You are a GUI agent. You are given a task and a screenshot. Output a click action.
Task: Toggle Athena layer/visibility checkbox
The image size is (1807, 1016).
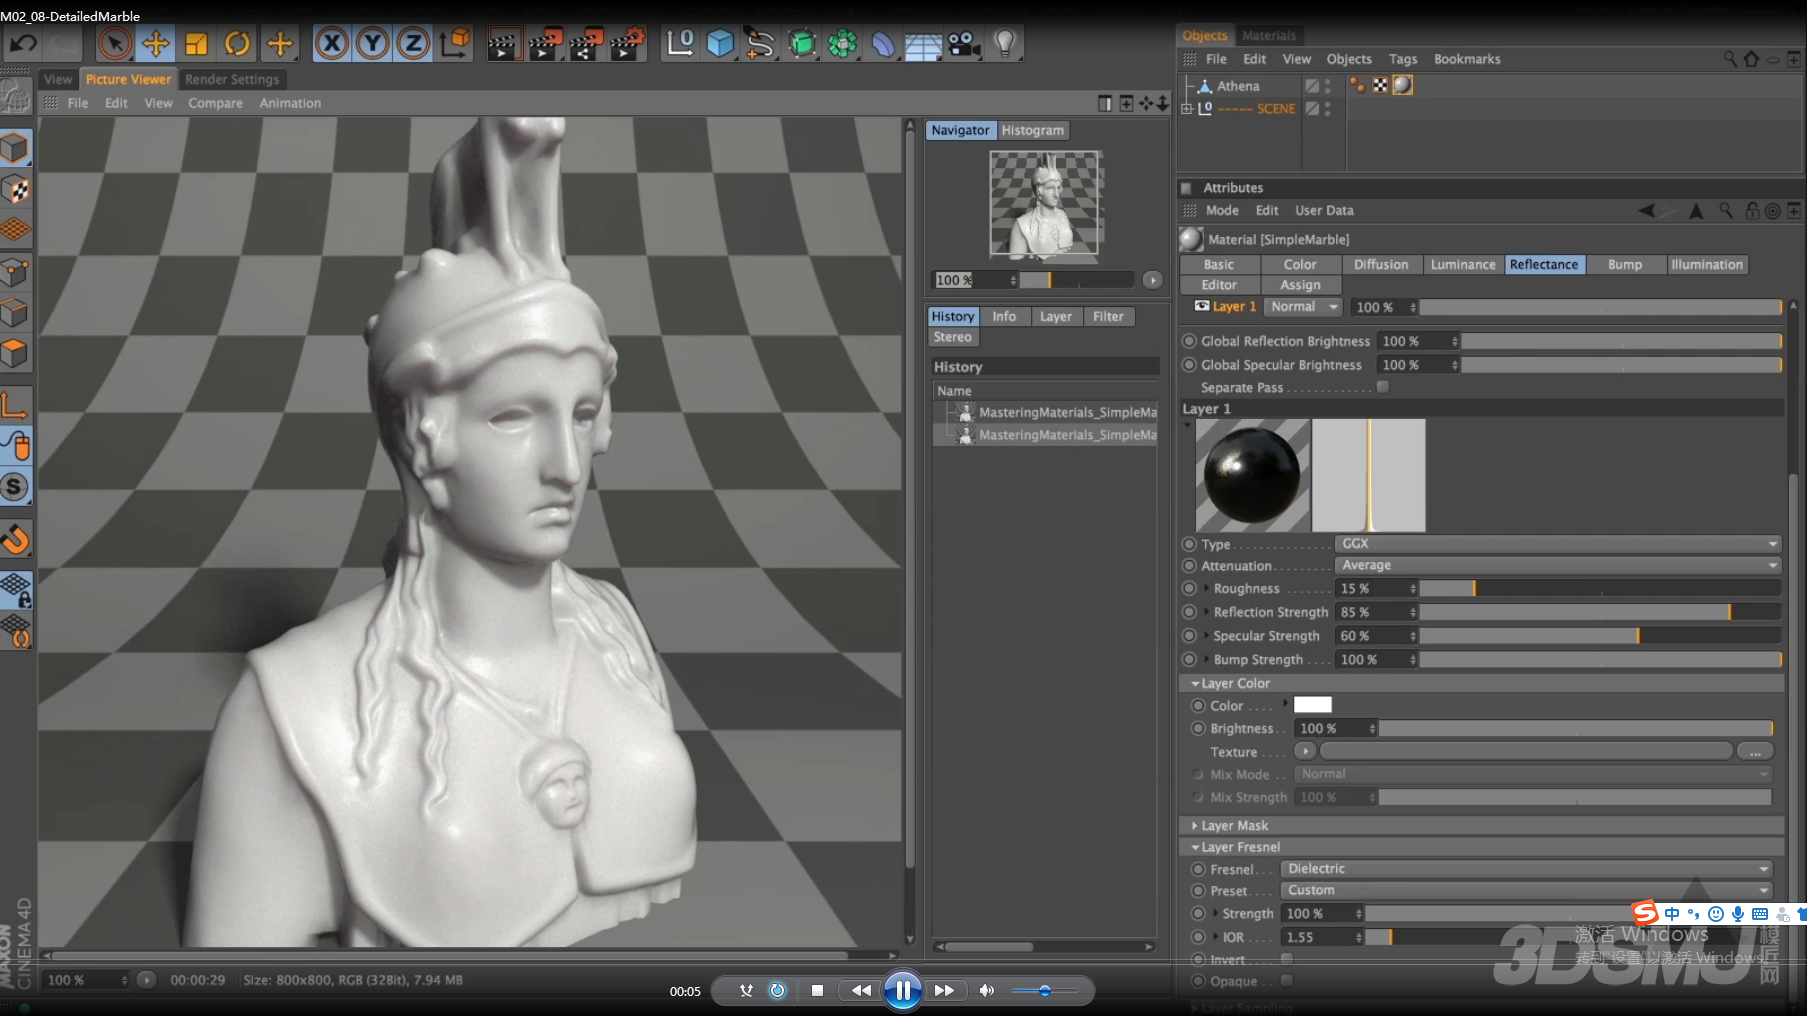coord(1312,86)
